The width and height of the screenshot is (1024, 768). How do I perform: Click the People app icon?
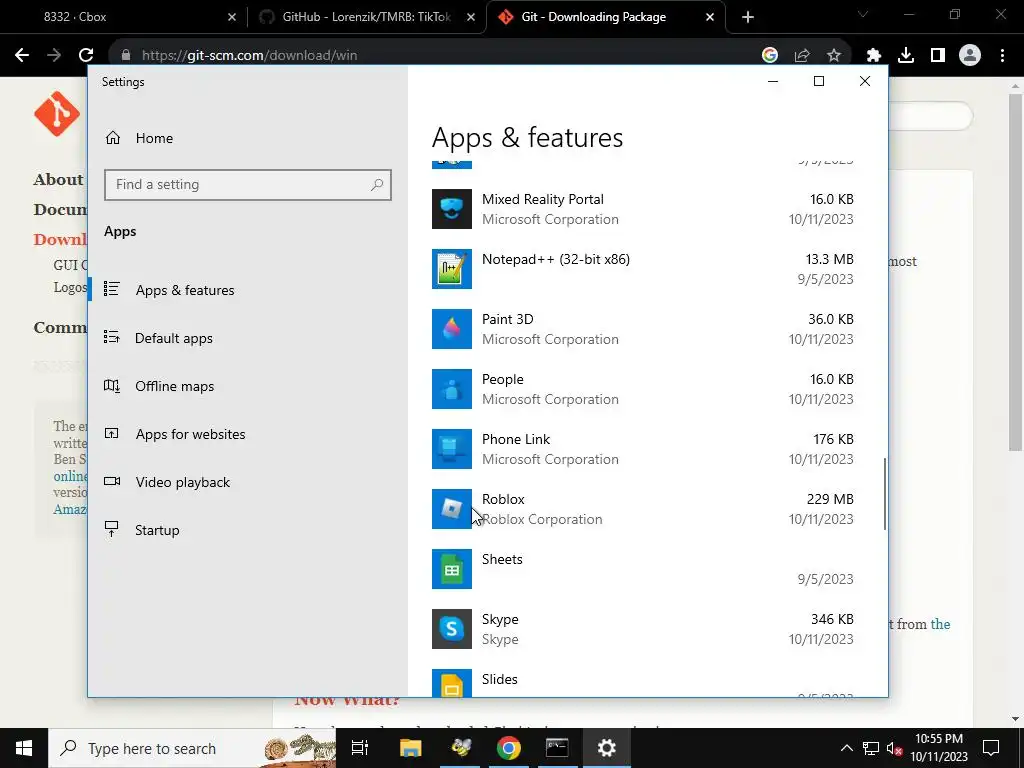(x=451, y=389)
